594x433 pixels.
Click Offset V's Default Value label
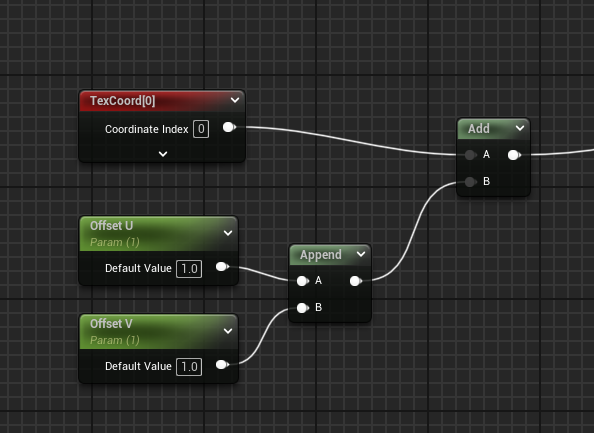click(x=138, y=366)
